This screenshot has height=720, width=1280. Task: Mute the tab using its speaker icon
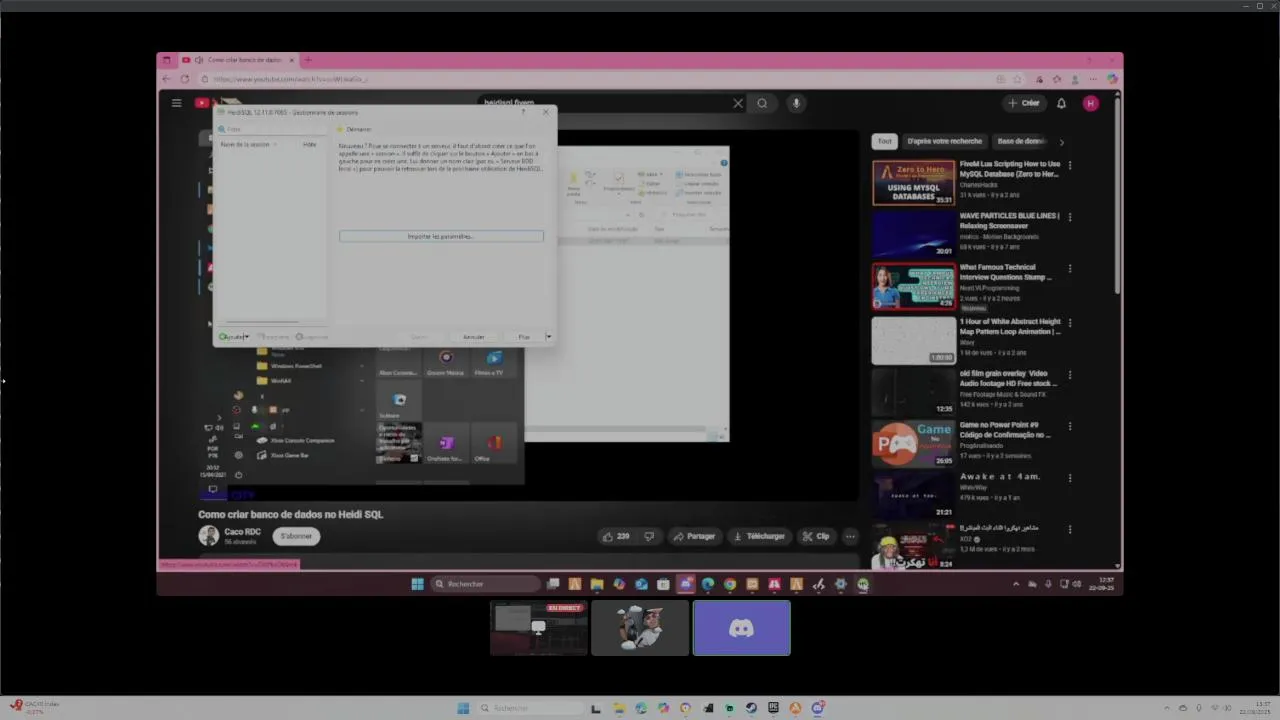tap(198, 60)
